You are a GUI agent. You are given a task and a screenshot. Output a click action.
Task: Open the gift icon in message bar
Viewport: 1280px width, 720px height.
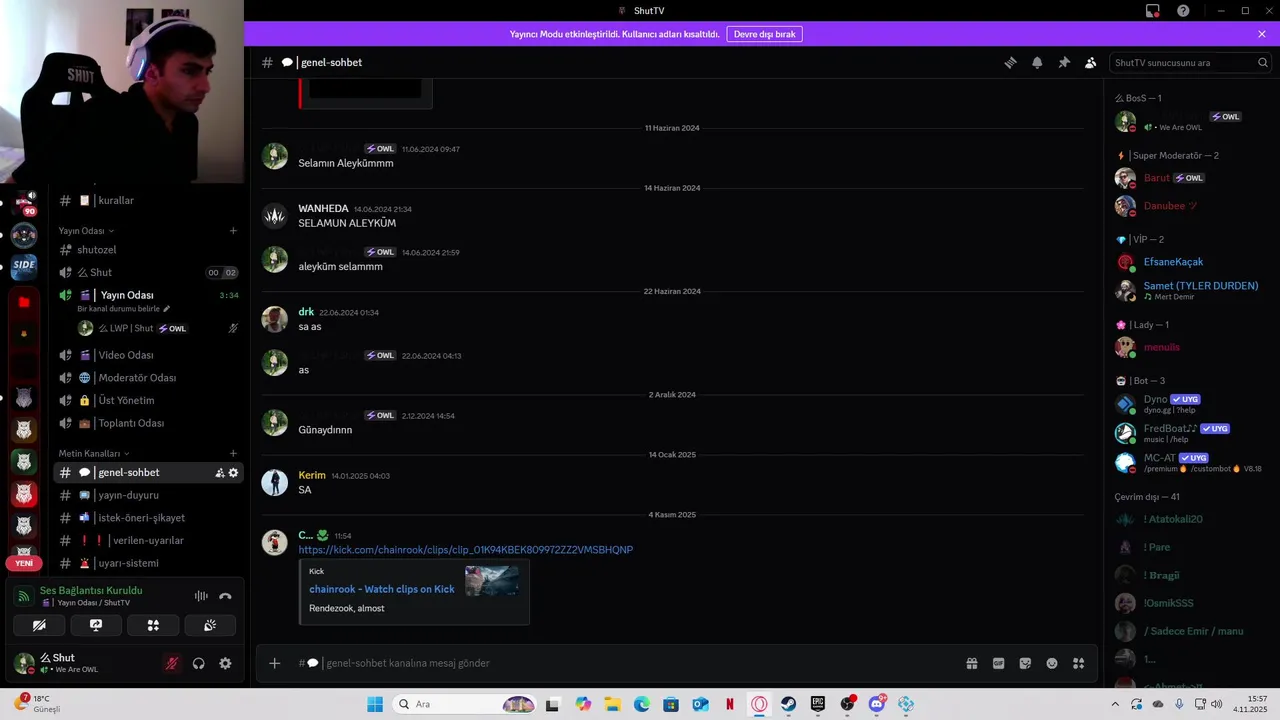point(971,663)
